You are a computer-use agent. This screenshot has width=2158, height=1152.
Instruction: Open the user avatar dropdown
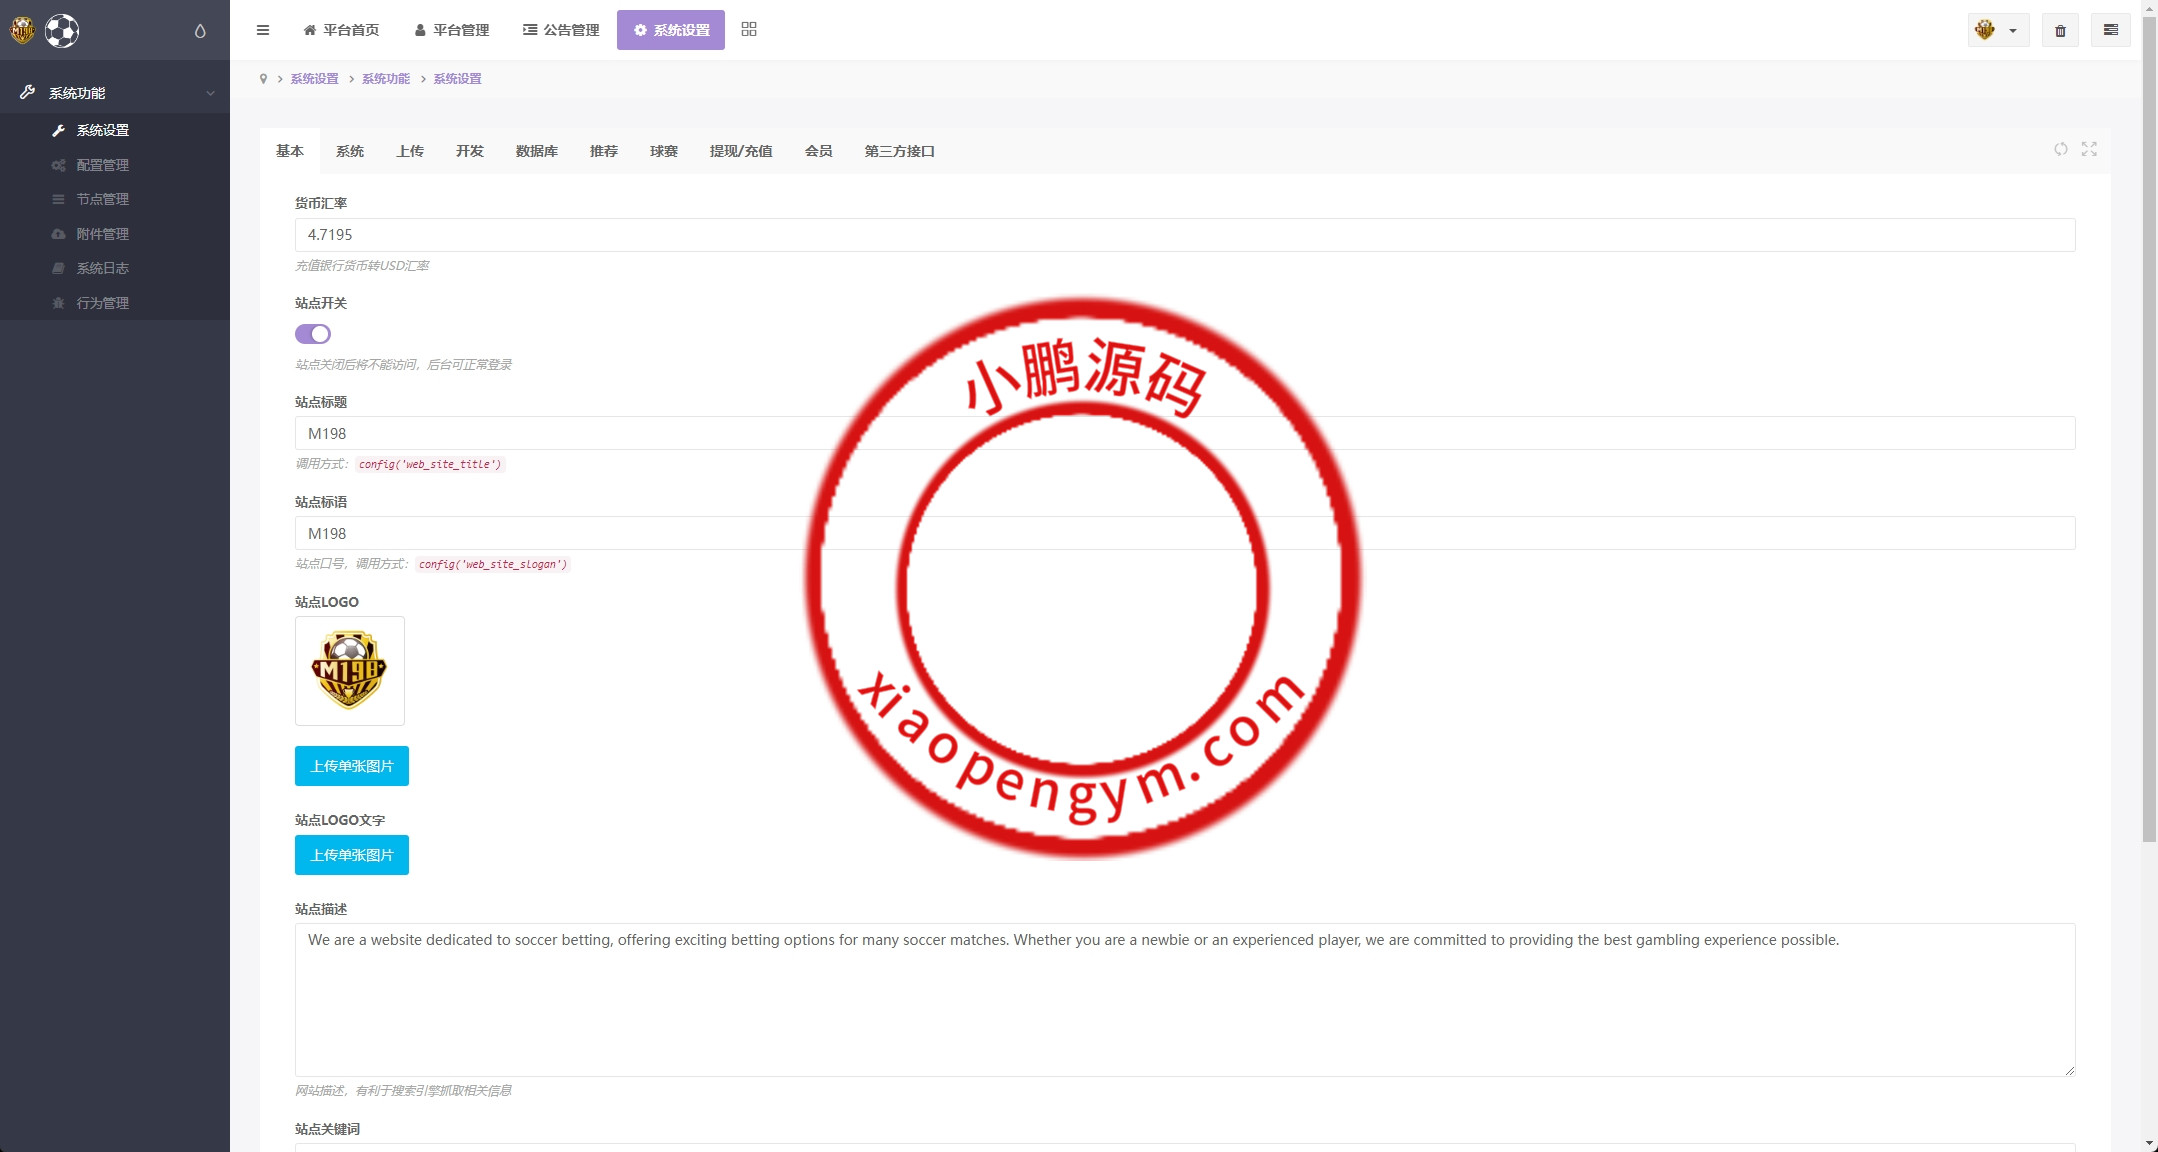pyautogui.click(x=1997, y=31)
